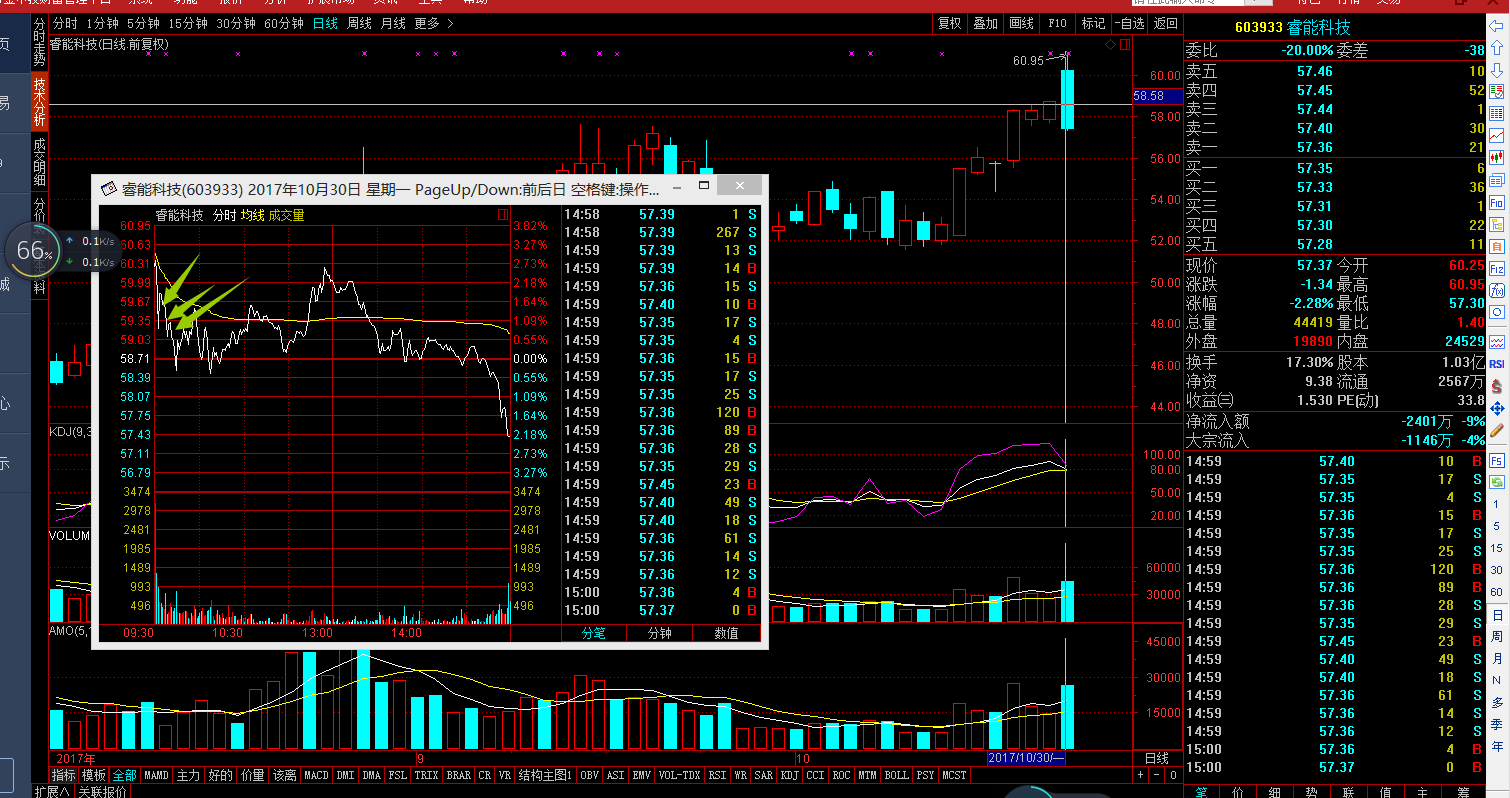Viewport: 1510px width, 798px height.
Task: Click the minus zoom button at bottom right
Action: 1156,775
